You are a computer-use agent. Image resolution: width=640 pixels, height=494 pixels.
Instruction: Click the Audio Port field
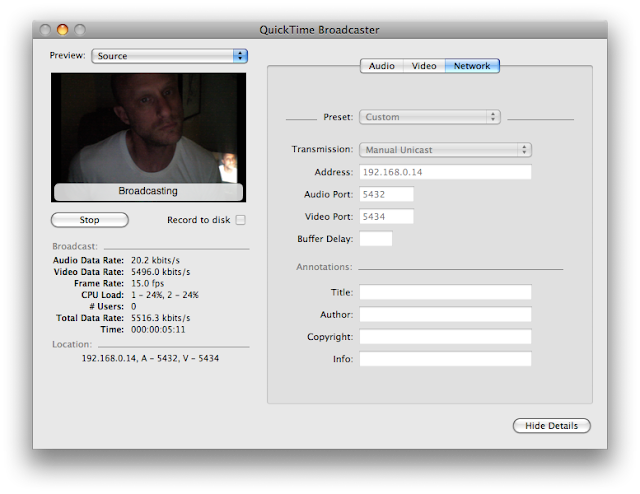(387, 194)
